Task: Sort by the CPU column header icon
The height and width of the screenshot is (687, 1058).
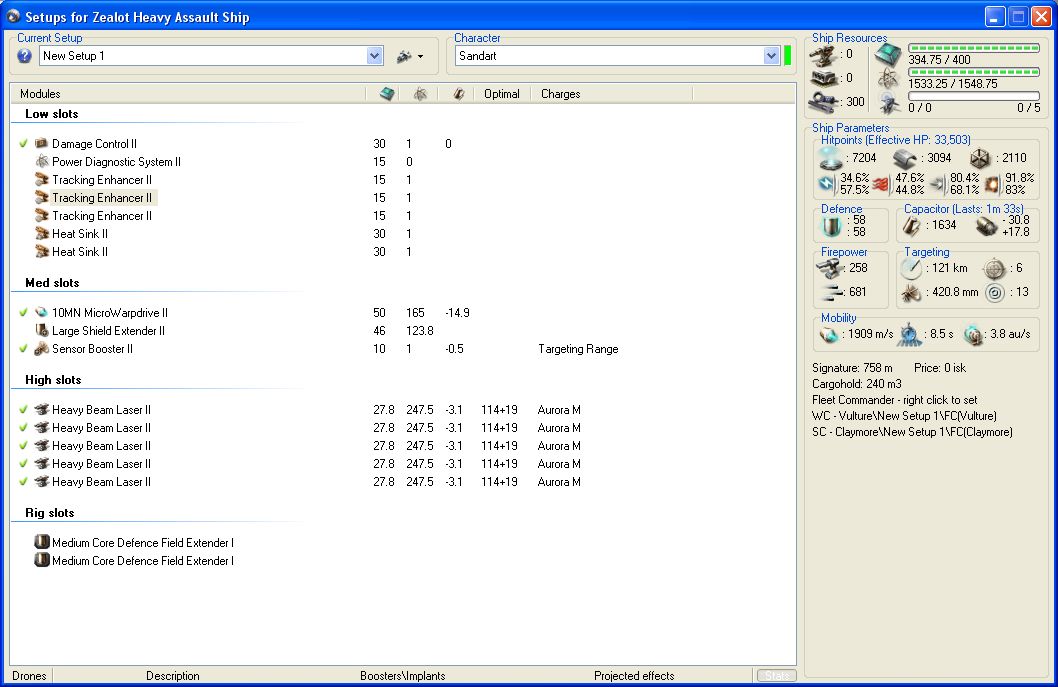Action: 387,94
